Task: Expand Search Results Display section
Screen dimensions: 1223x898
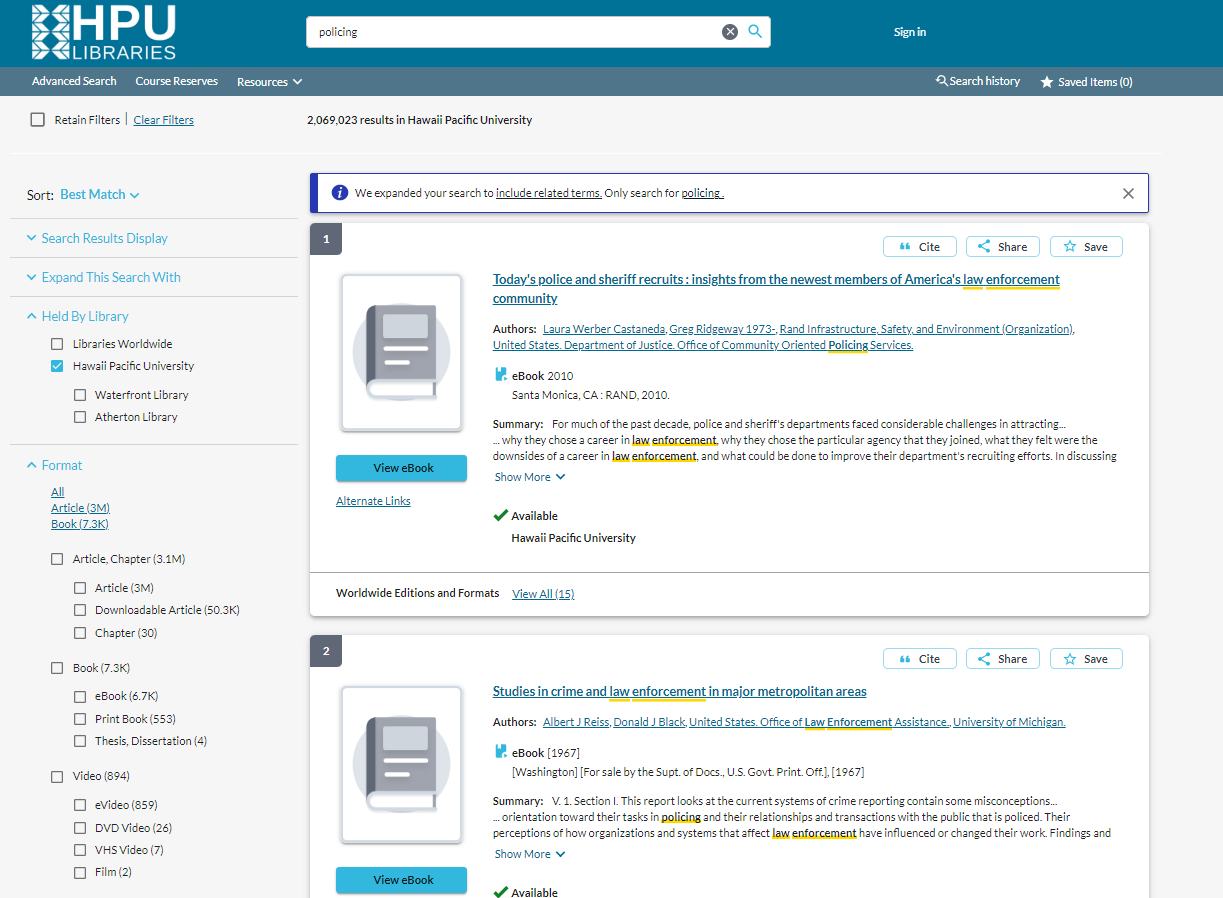Action: (x=96, y=238)
